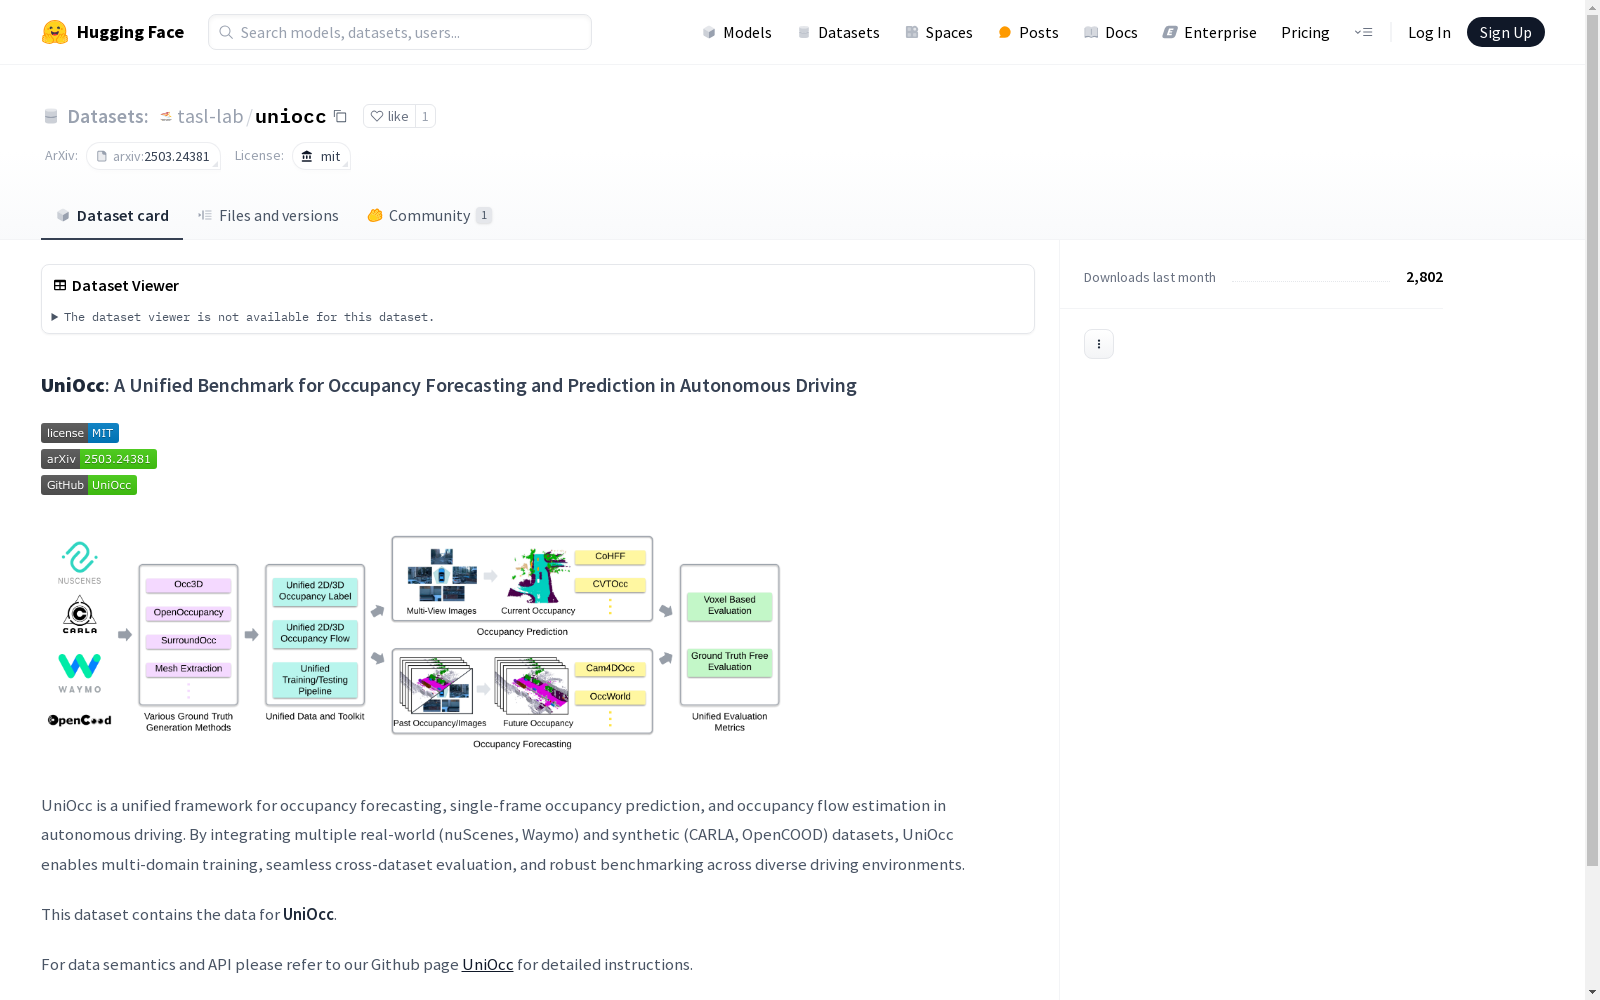This screenshot has width=1600, height=1000.
Task: Click the OpenCOOD logo in the diagram
Action: [80, 720]
